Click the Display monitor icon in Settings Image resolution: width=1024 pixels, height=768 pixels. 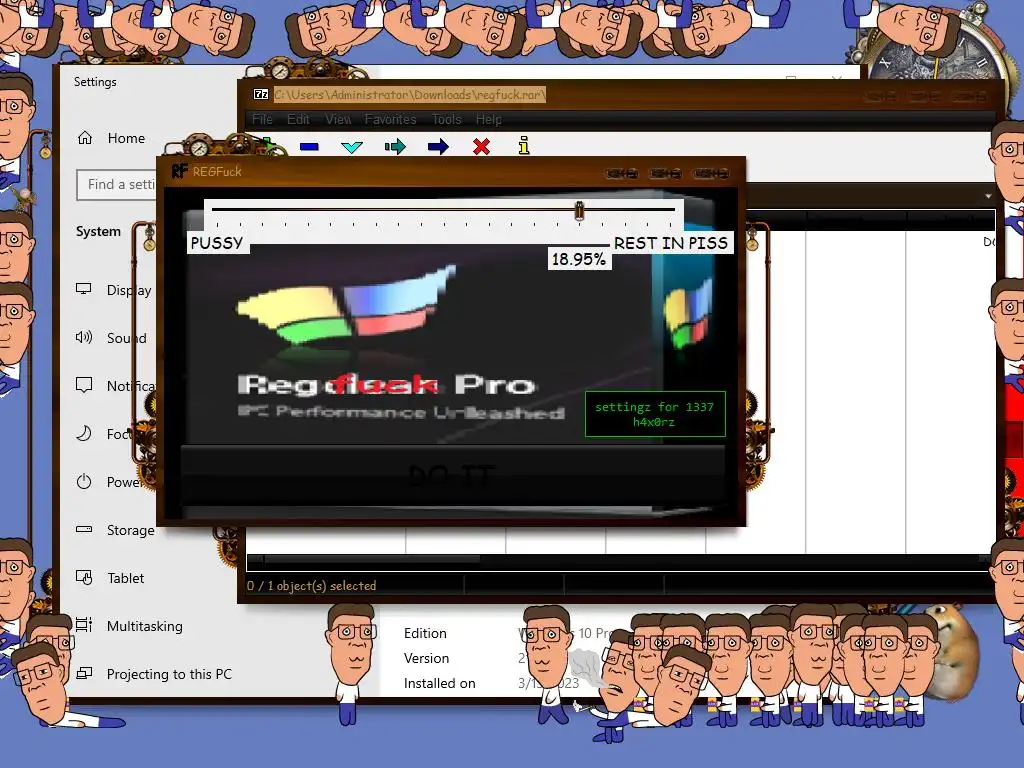[x=84, y=289]
